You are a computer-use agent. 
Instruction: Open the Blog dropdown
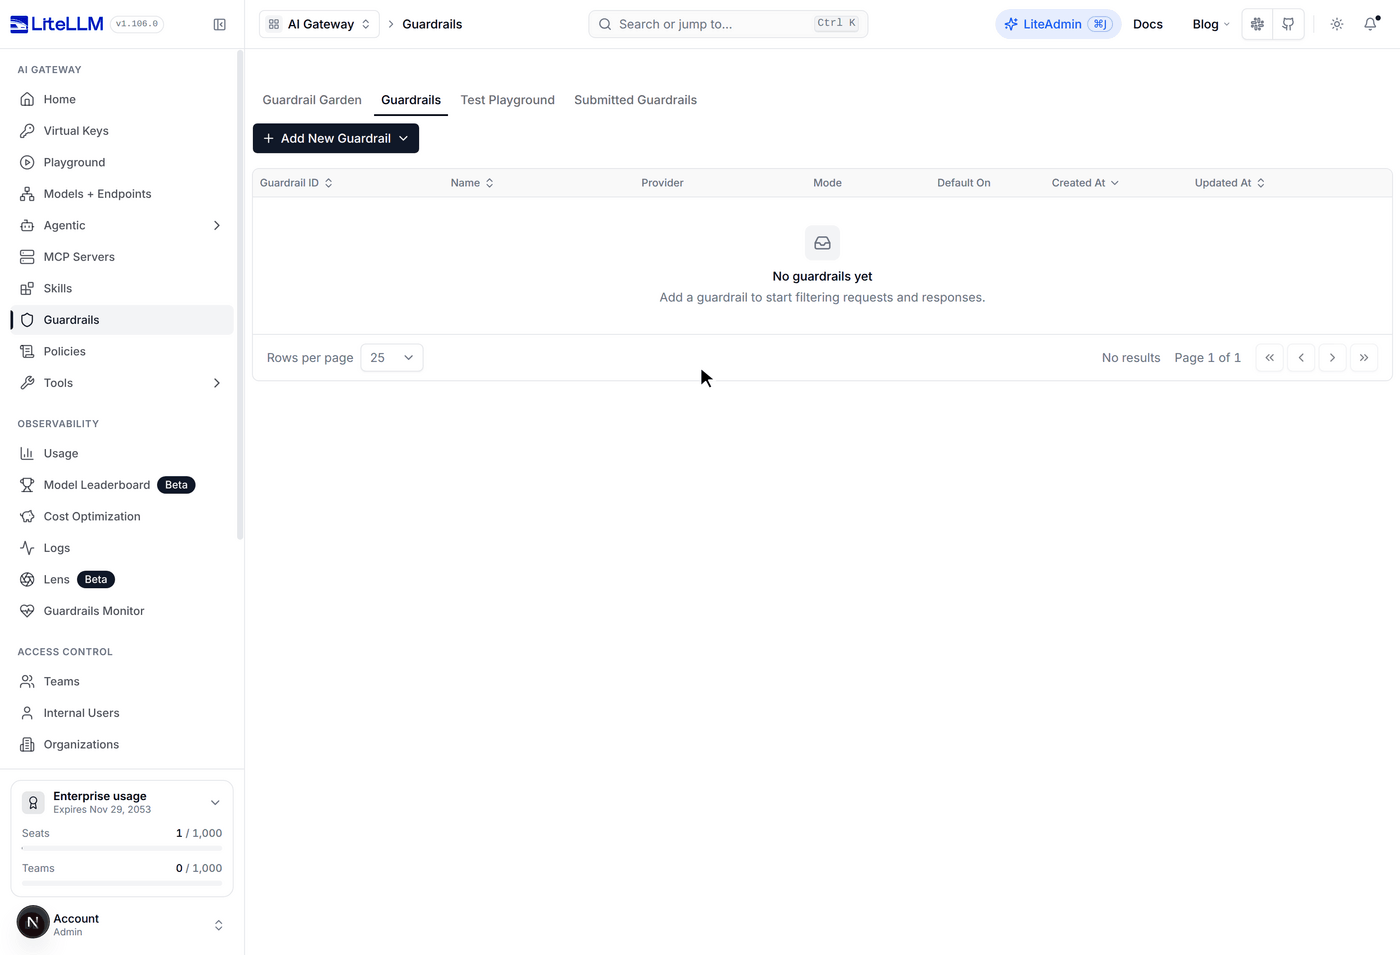pyautogui.click(x=1210, y=24)
